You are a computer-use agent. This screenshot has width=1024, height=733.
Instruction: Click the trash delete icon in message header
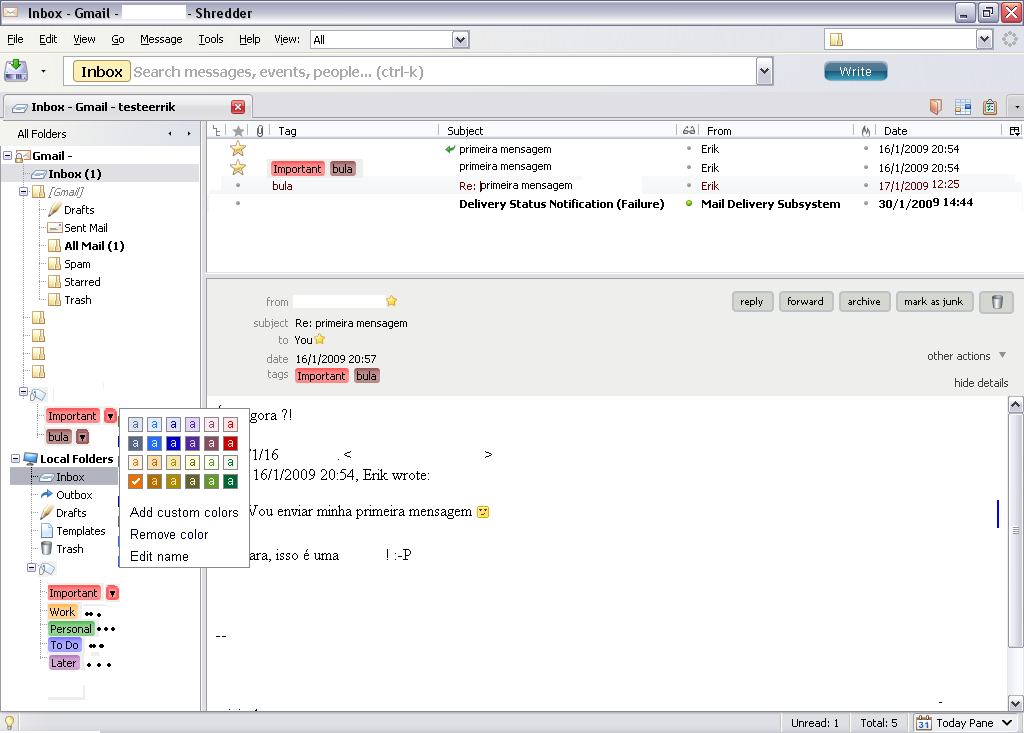[x=997, y=302]
